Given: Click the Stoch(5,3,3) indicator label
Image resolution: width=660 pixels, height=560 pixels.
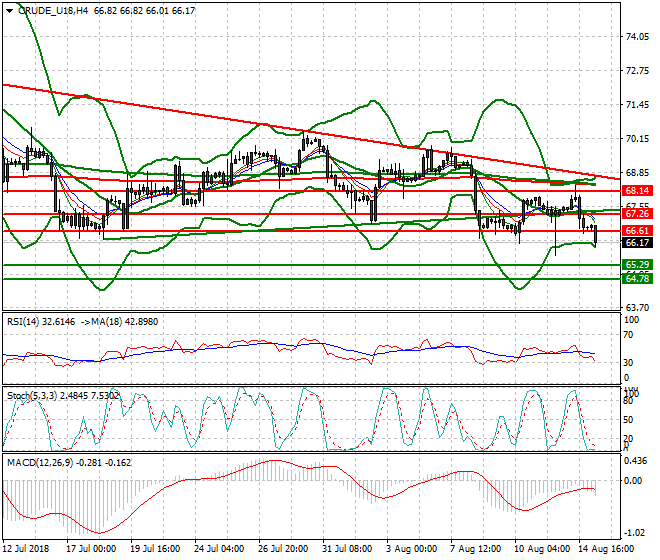Looking at the screenshot, I should [x=32, y=396].
